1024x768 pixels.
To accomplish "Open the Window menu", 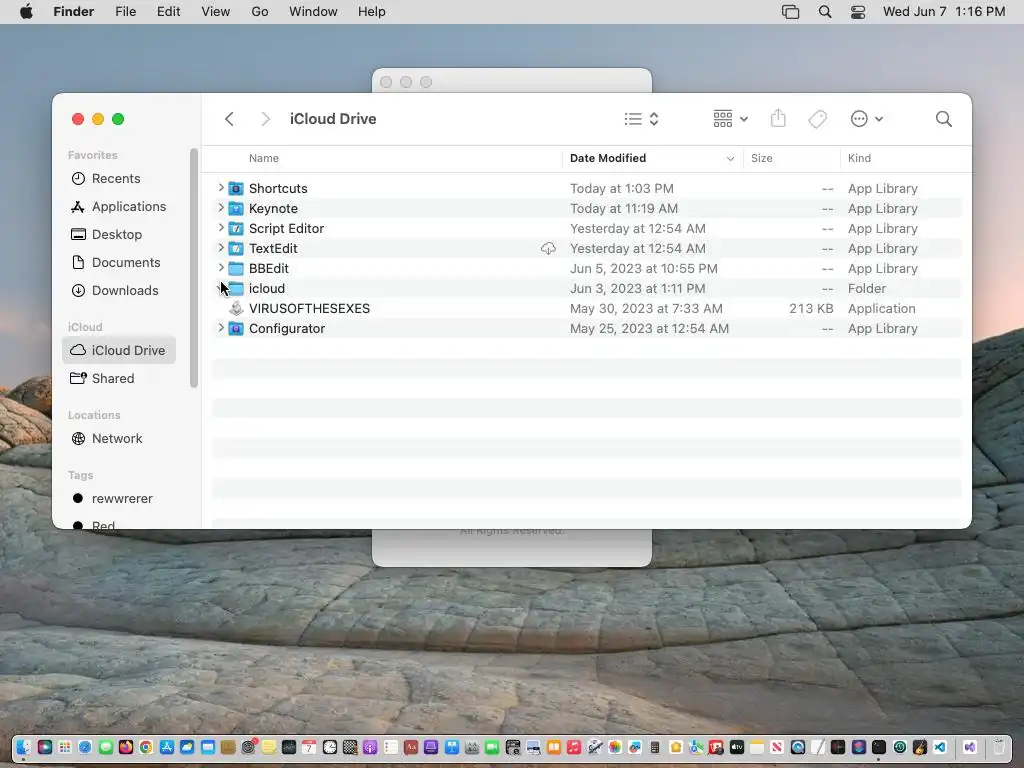I will pyautogui.click(x=313, y=12).
